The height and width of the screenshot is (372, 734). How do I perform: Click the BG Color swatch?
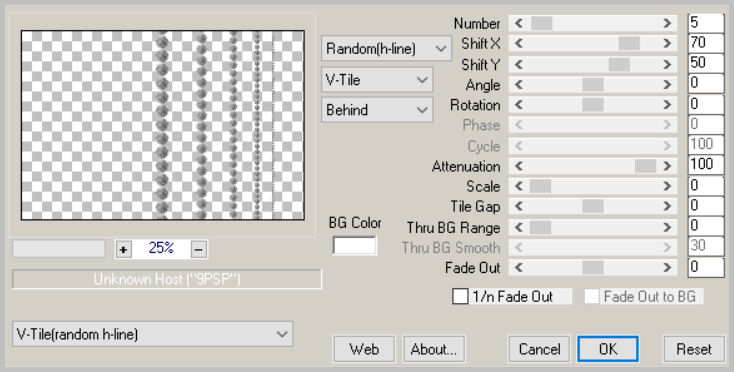(354, 246)
